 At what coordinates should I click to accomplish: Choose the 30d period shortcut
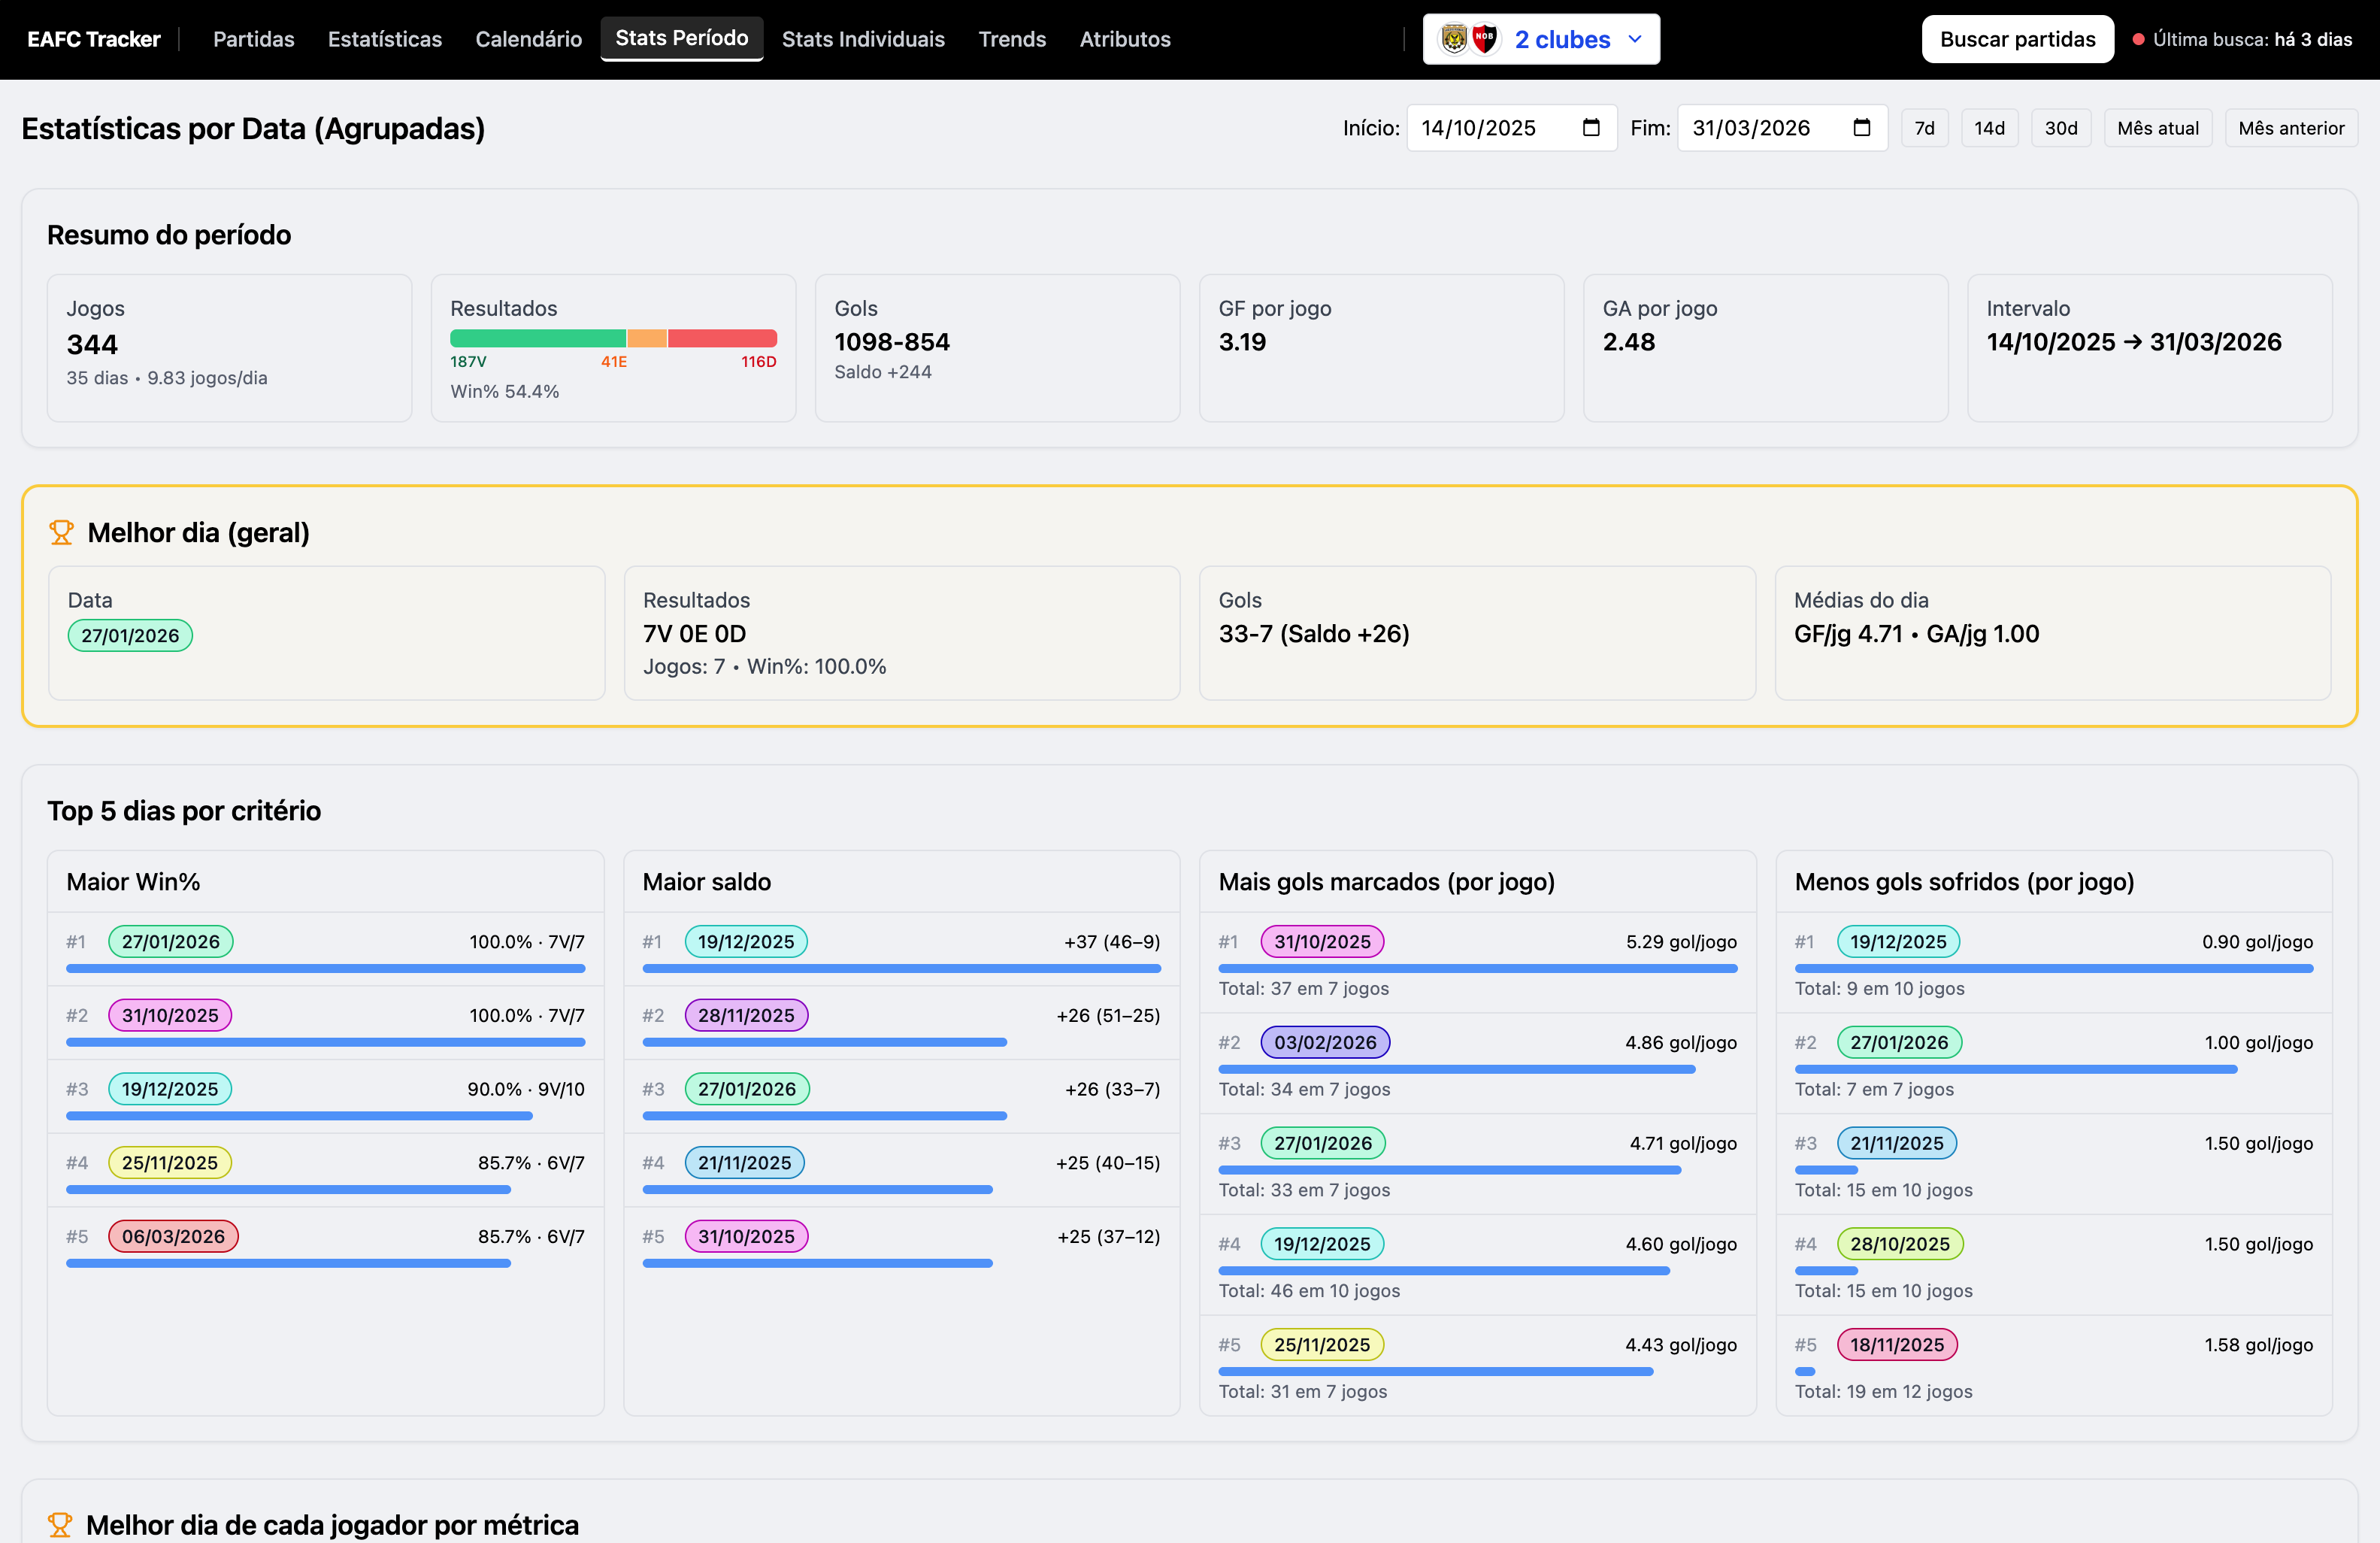pyautogui.click(x=2060, y=128)
